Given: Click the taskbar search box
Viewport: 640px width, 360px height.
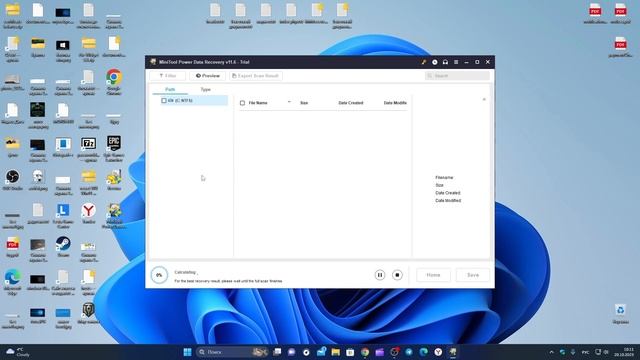Looking at the screenshot, I should [x=232, y=352].
